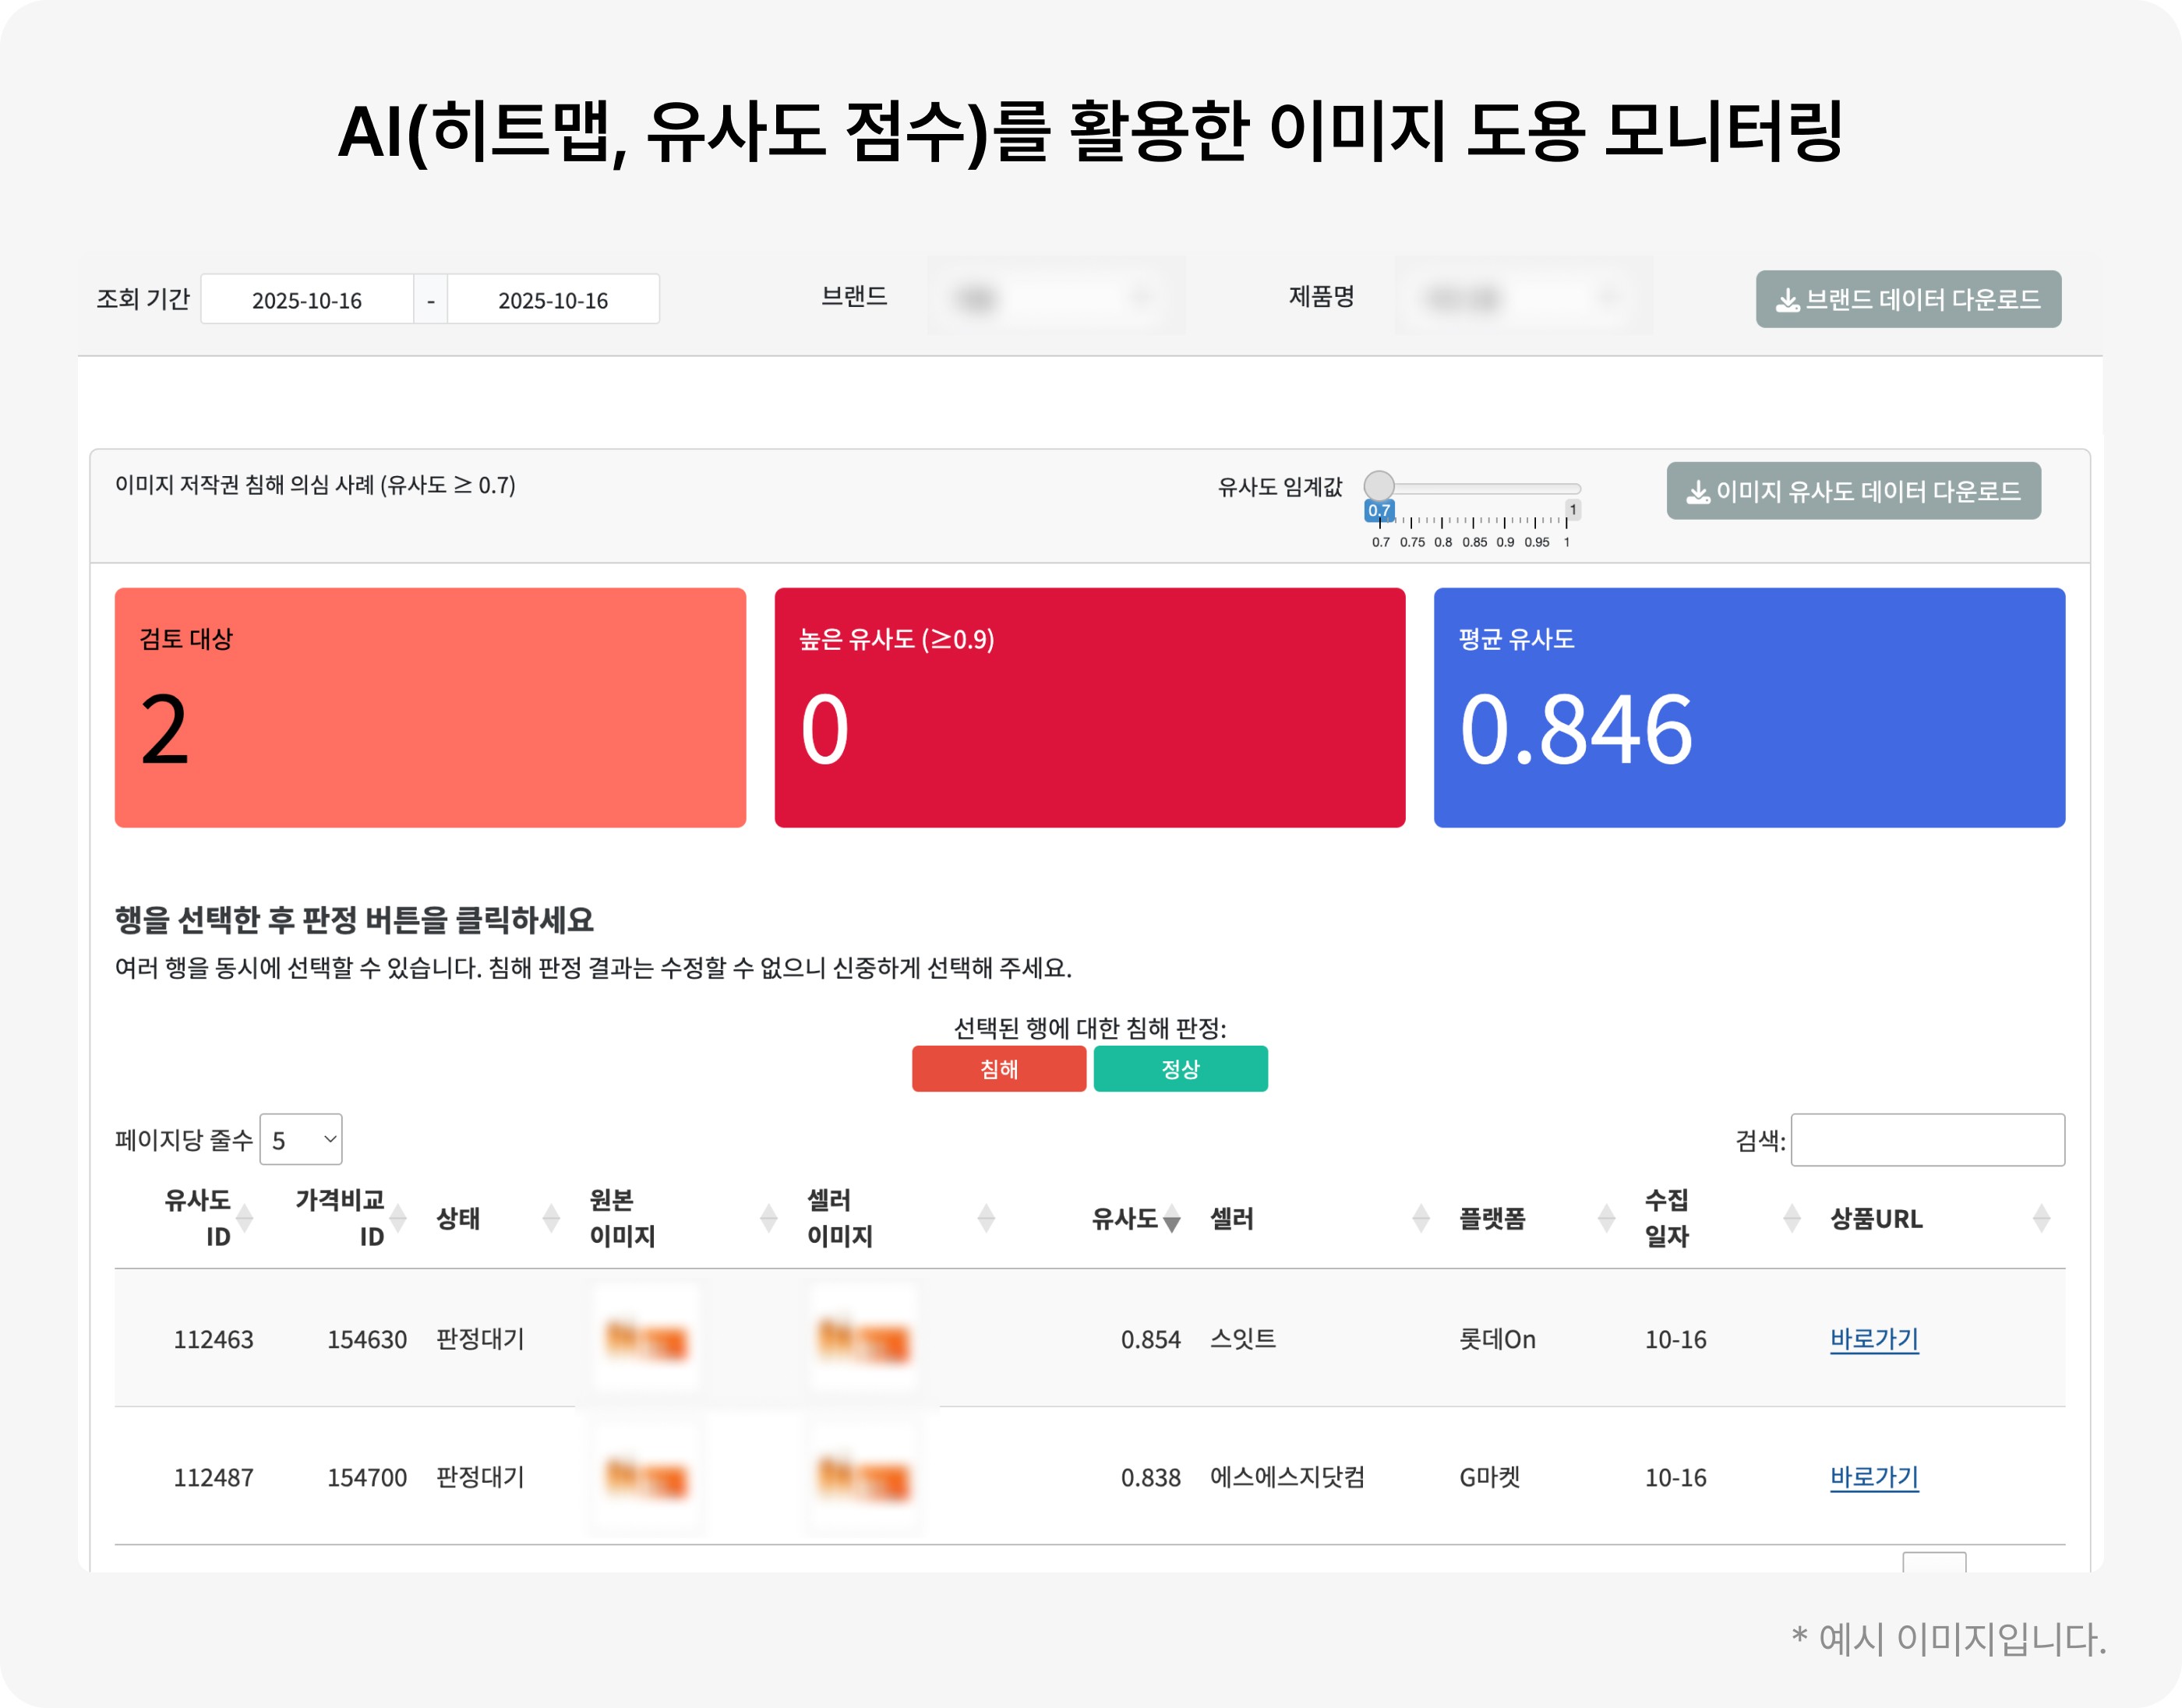Sort by 유사도 ID column arrows
The height and width of the screenshot is (1708, 2182).
[x=244, y=1218]
